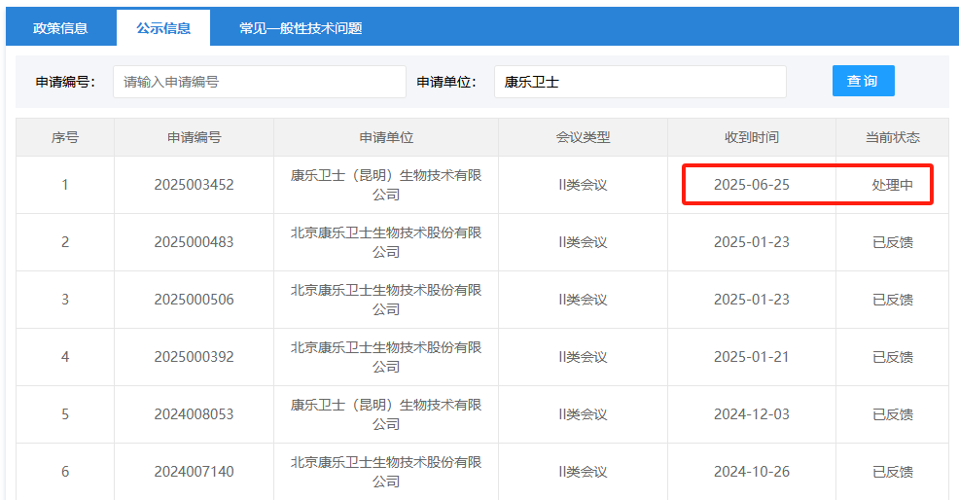Click the date 2025-01-23 in row 2
Image resolution: width=959 pixels, height=500 pixels.
(752, 242)
